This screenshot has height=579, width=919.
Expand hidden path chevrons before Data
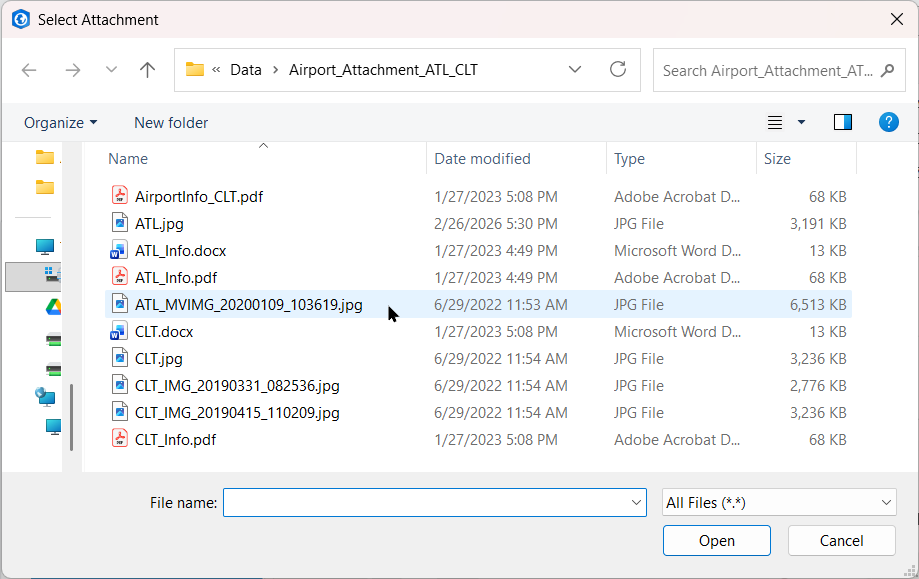[x=216, y=70]
